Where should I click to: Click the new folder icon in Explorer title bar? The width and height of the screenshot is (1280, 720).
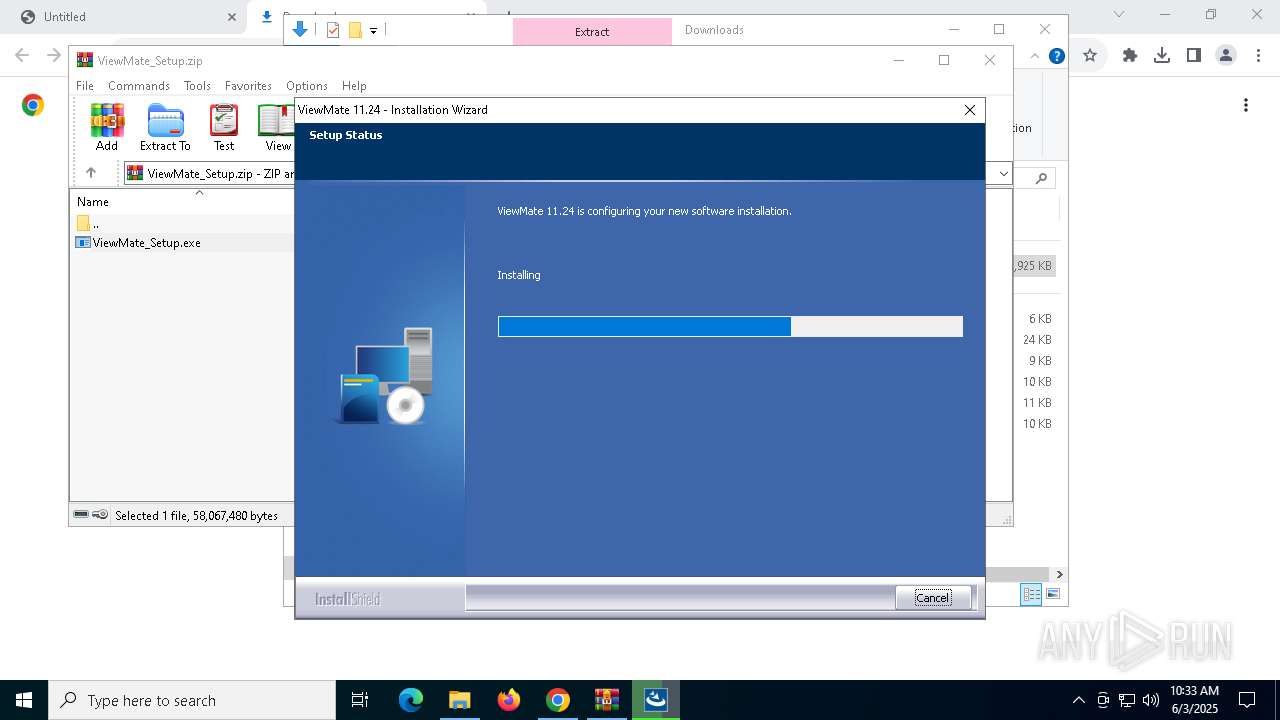point(355,30)
